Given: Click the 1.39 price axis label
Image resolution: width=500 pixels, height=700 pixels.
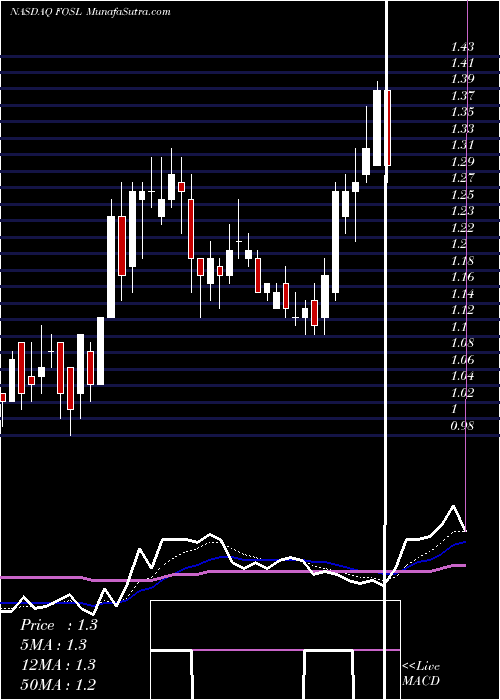Looking at the screenshot, I should click(x=462, y=79).
